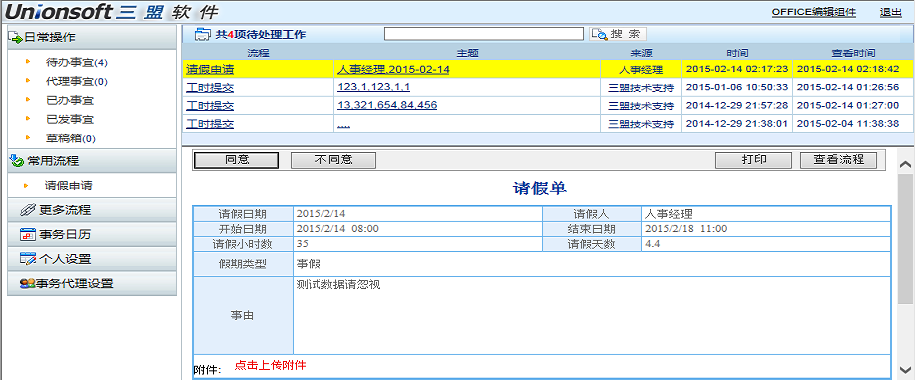The image size is (915, 380).
Task: Select 请假申请 under 常用流程
Action: pyautogui.click(x=69, y=187)
